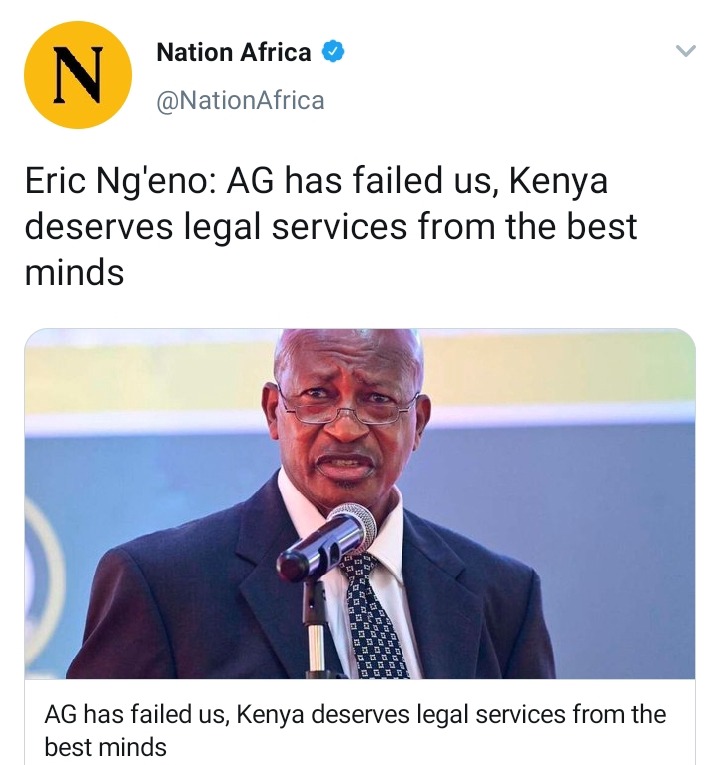The width and height of the screenshot is (720, 765).
Task: Click the word 'minds' ending the tweet
Action: pyautogui.click(x=74, y=272)
